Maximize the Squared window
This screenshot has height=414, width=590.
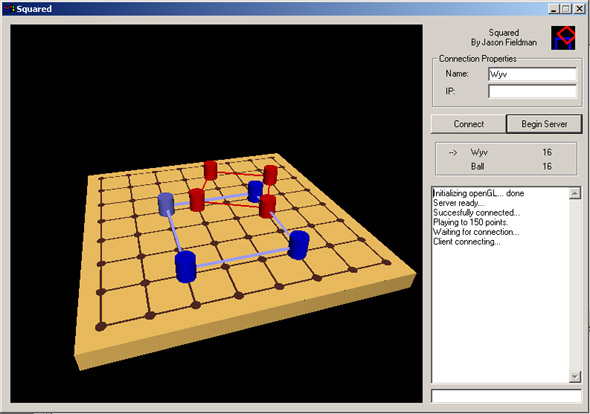[x=566, y=9]
